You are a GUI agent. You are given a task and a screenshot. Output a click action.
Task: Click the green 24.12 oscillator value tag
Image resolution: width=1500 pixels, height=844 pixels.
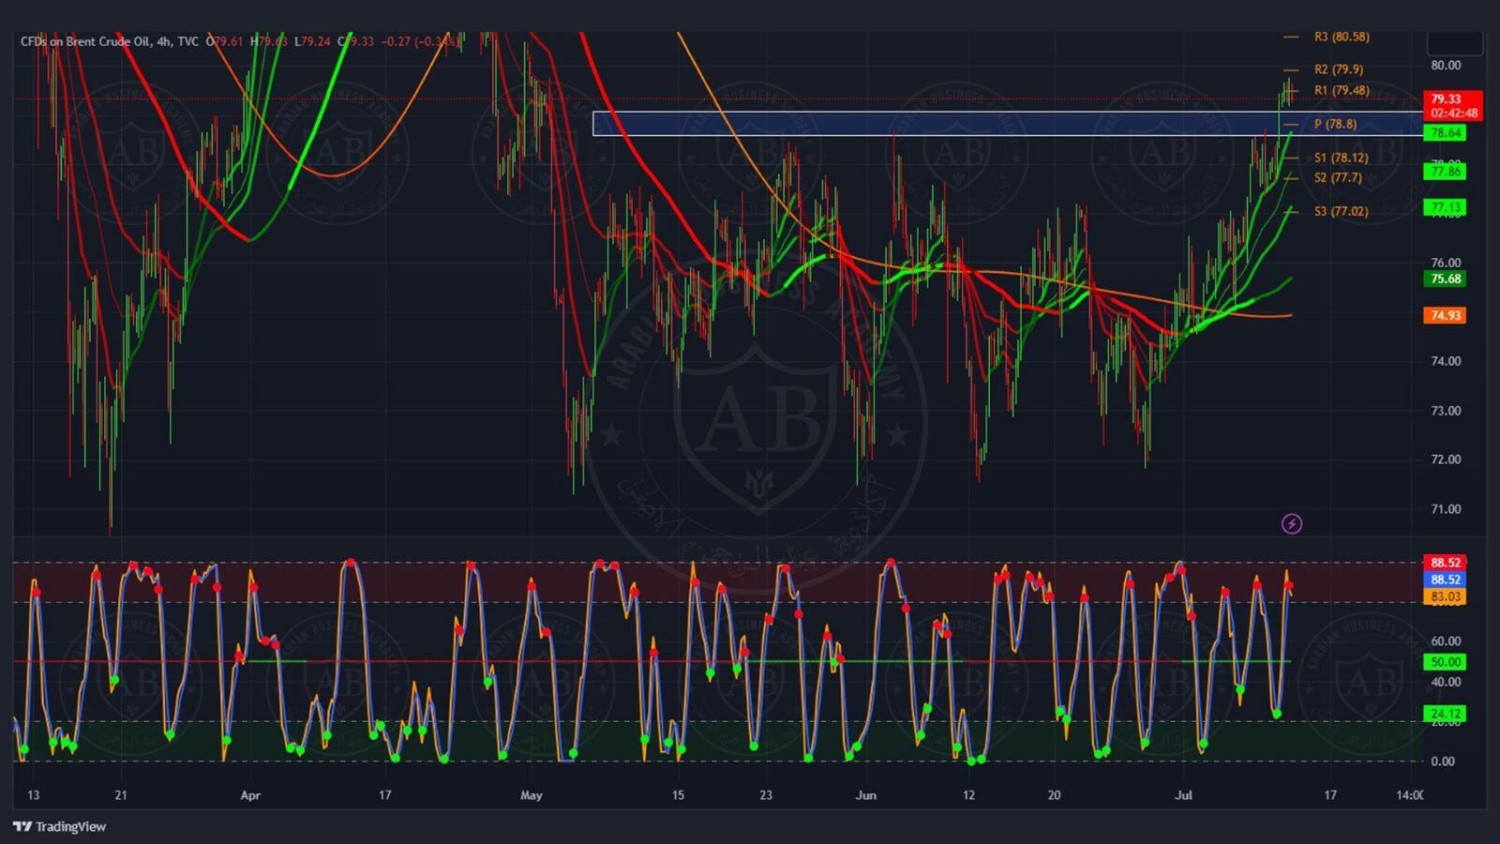pyautogui.click(x=1445, y=714)
